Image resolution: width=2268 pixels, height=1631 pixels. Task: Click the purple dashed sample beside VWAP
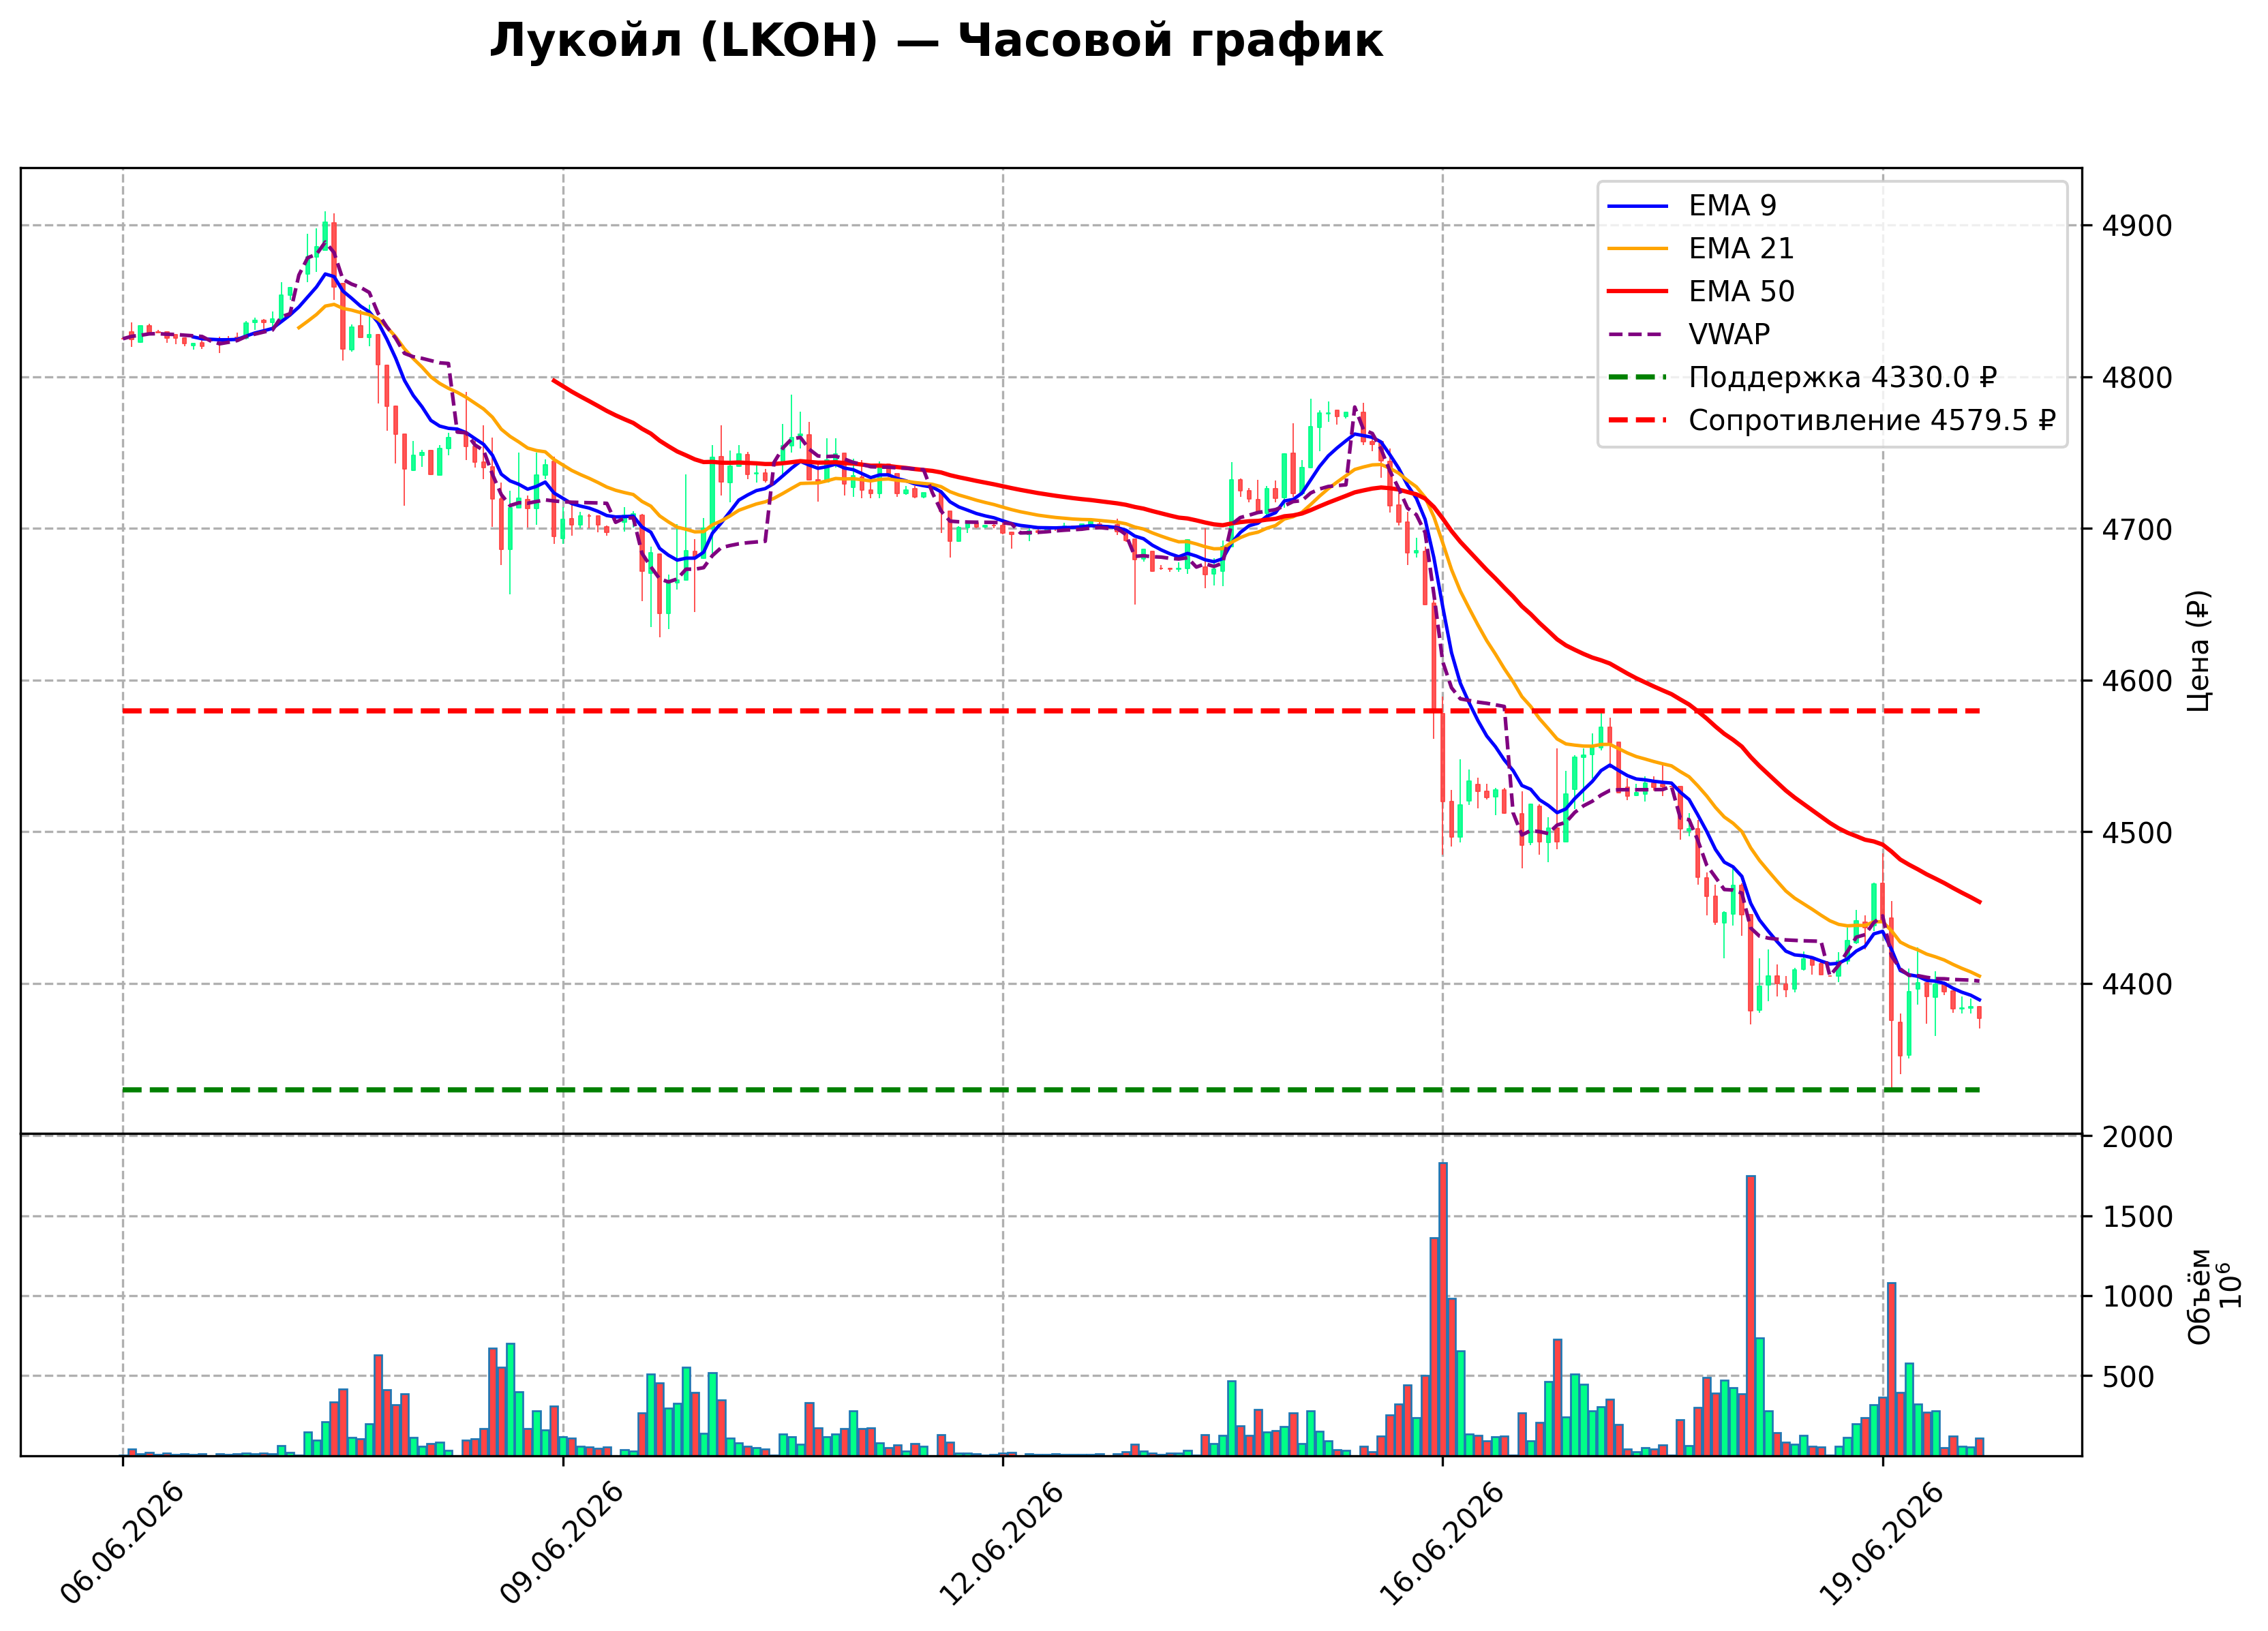(1638, 335)
